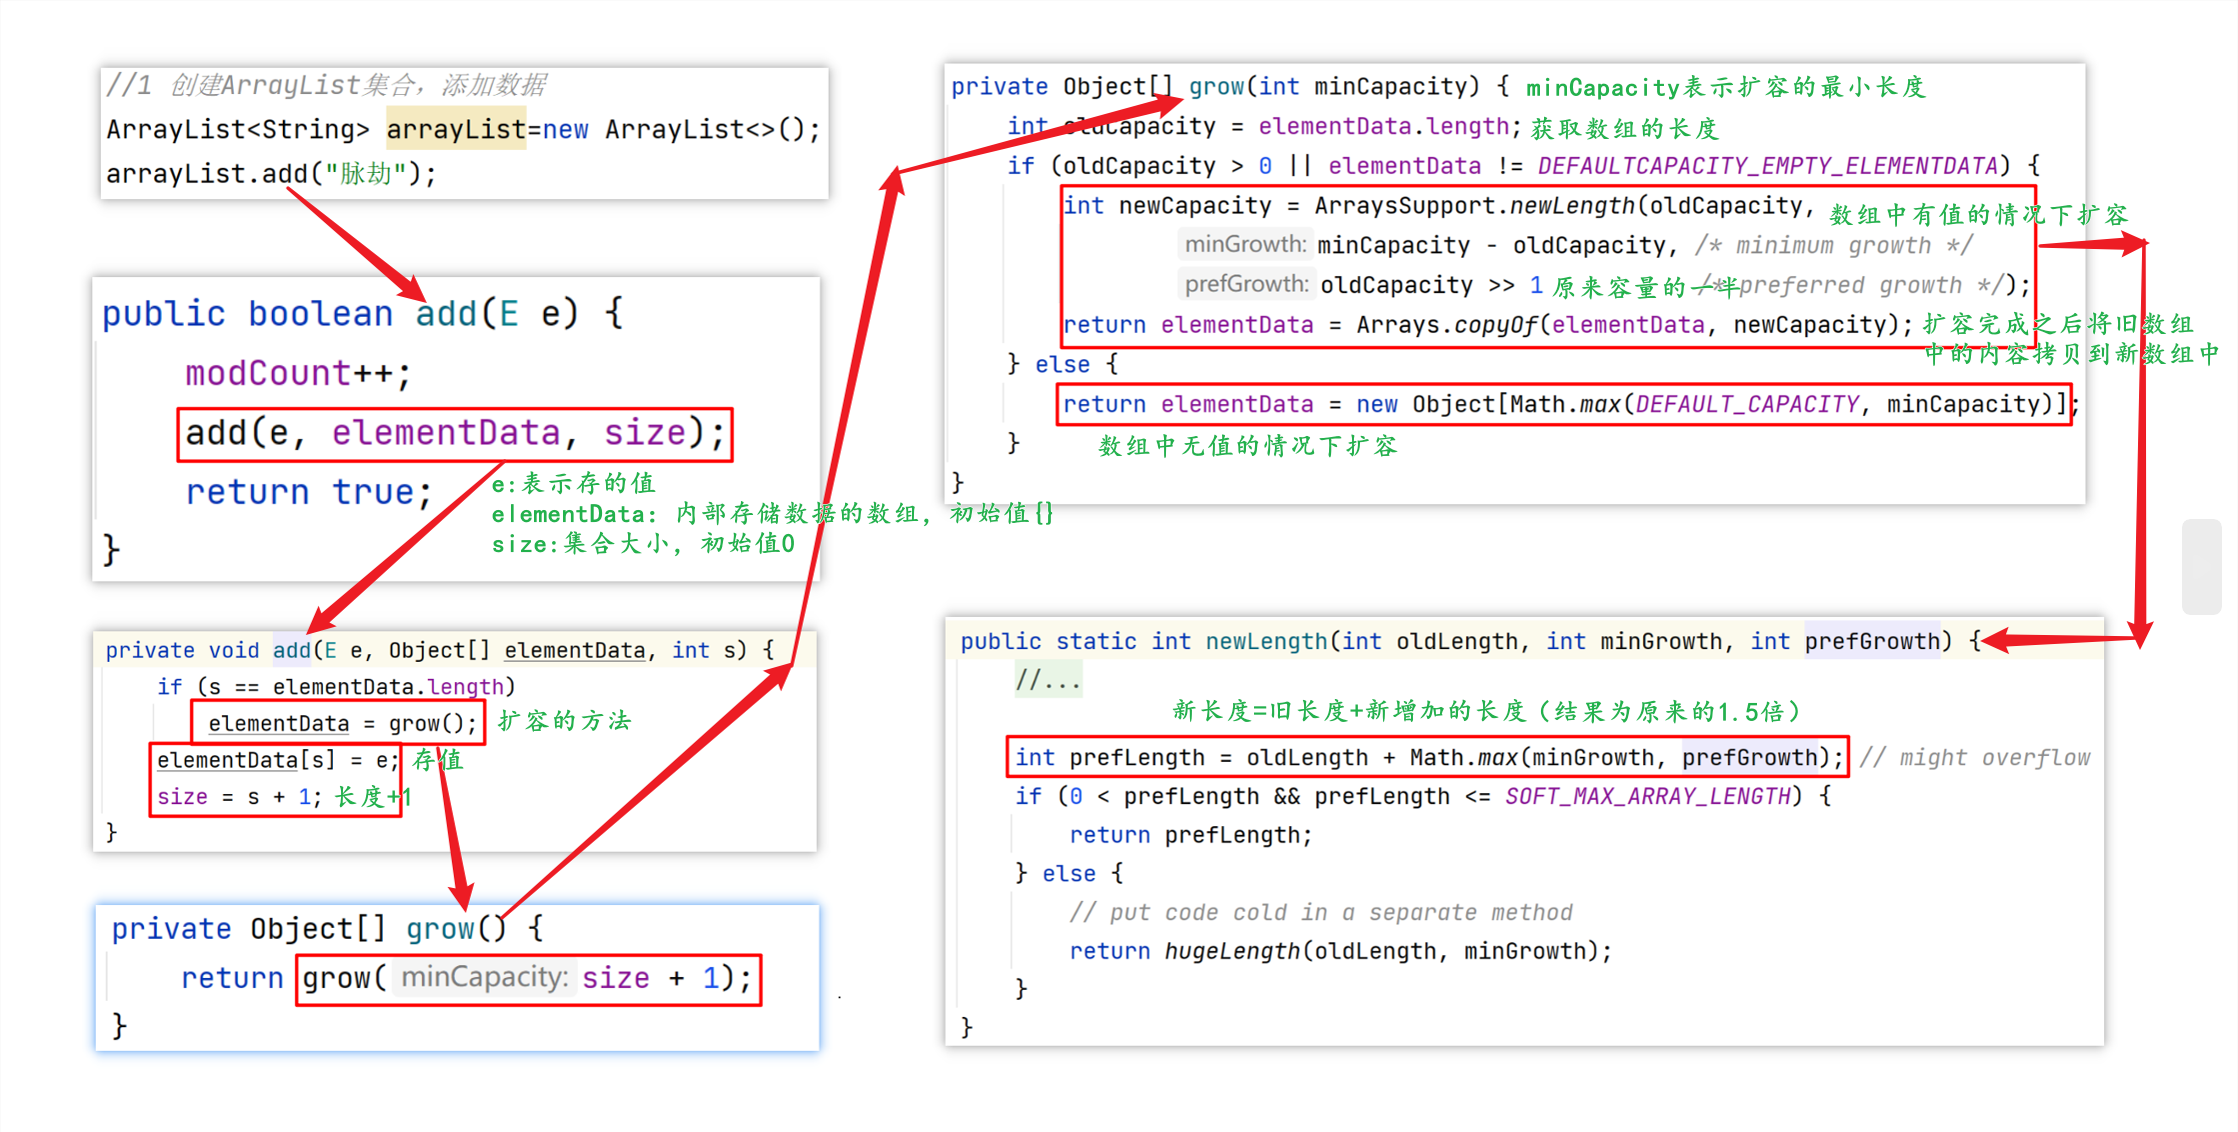The height and width of the screenshot is (1132, 2238).
Task: Click the 'return true;' statement
Action: (x=308, y=492)
